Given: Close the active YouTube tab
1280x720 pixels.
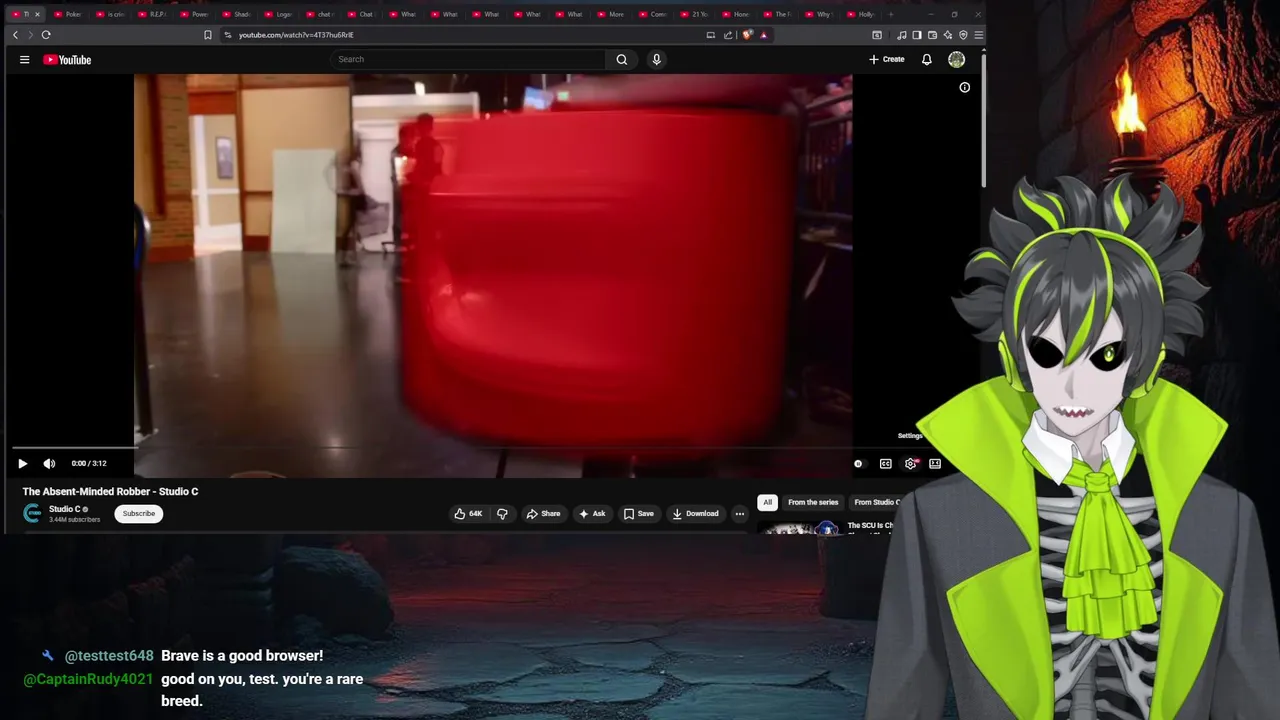Looking at the screenshot, I should (x=37, y=14).
